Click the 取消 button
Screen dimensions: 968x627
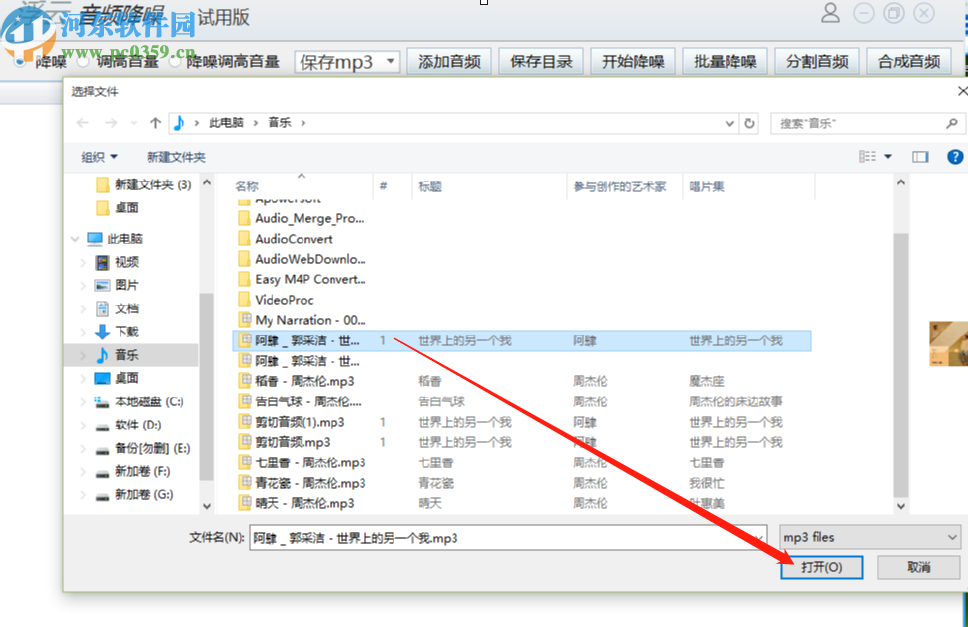919,567
